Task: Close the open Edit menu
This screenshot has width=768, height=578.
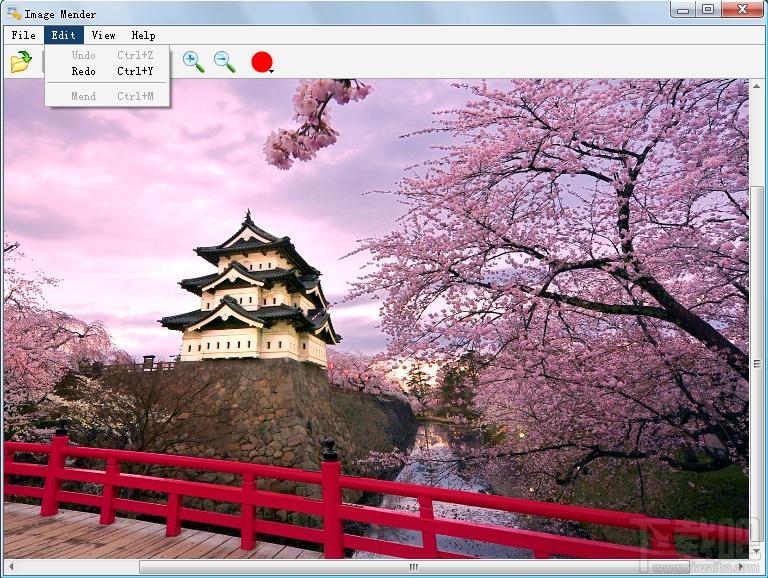Action: (64, 35)
